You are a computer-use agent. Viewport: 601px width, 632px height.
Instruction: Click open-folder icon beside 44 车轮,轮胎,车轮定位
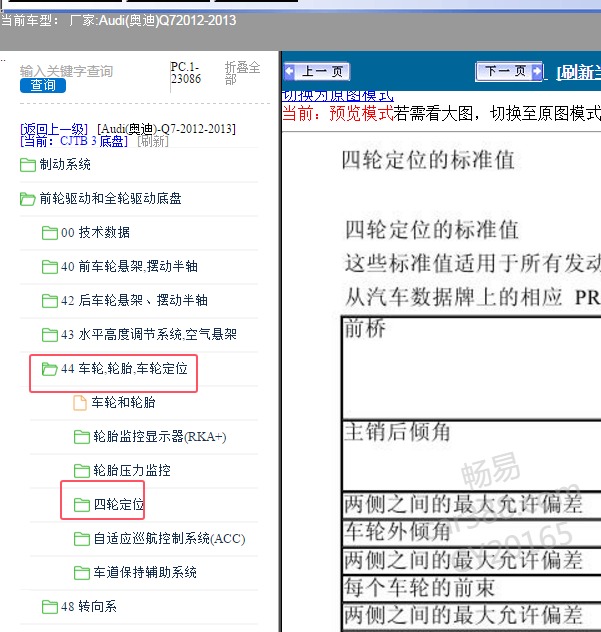50,369
